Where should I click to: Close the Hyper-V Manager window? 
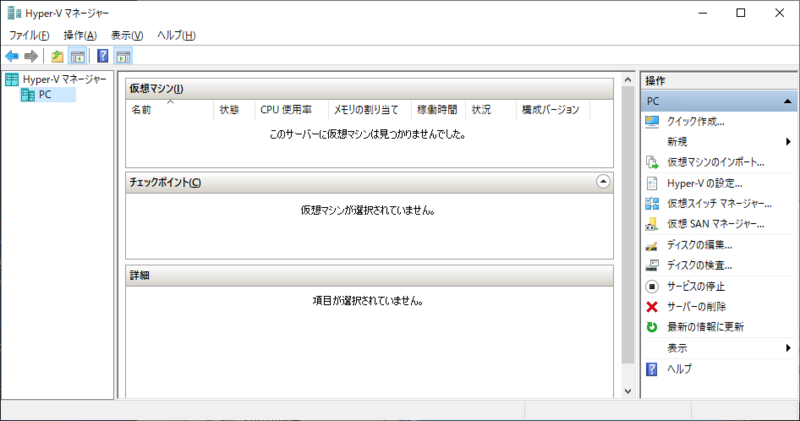coord(780,13)
